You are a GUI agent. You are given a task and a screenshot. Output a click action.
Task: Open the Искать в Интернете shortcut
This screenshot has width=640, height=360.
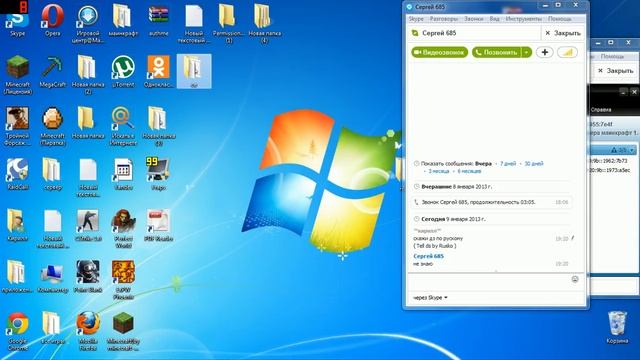123,127
